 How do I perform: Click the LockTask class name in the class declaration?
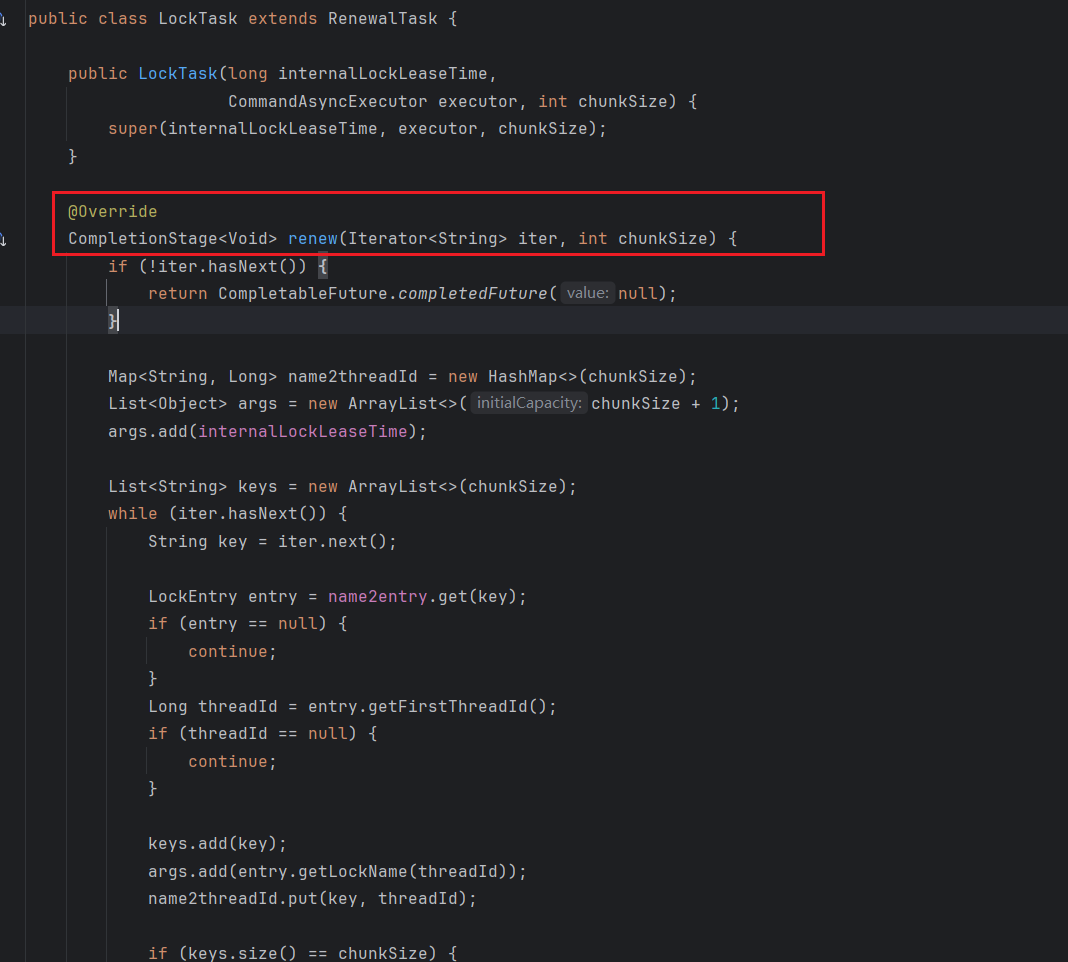(x=198, y=18)
